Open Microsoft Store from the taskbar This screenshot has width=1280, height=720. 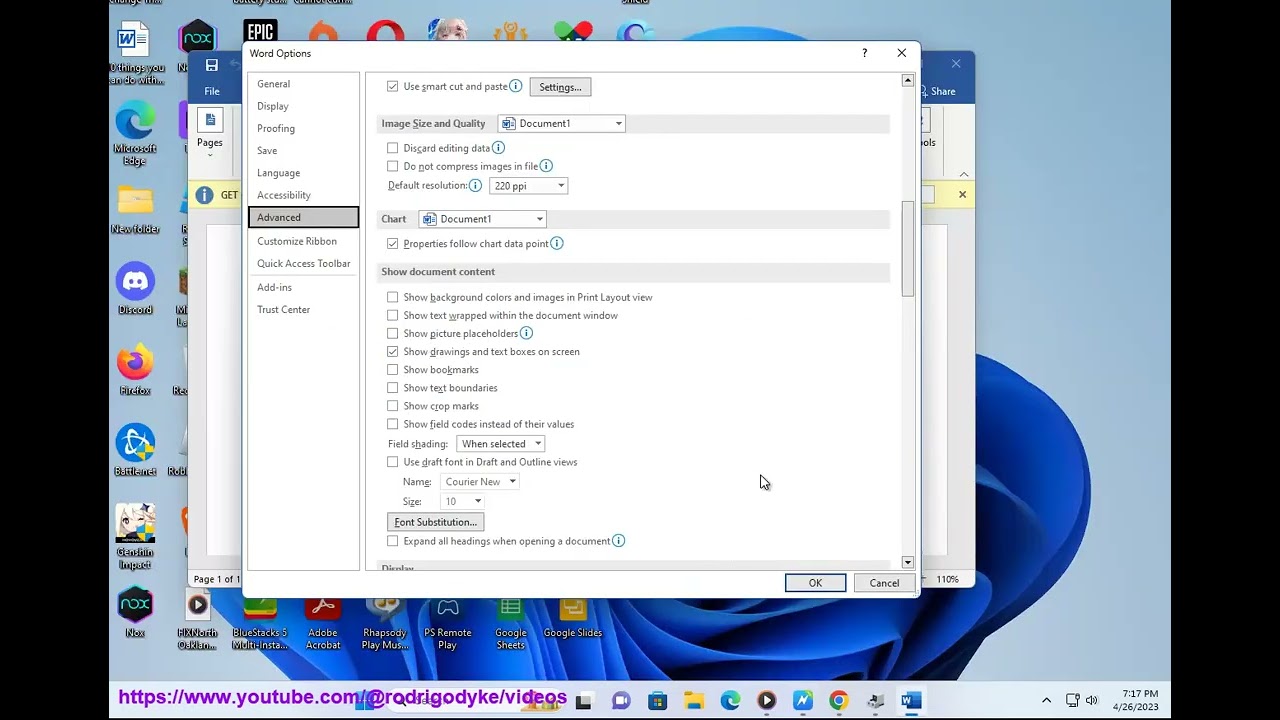(x=657, y=701)
